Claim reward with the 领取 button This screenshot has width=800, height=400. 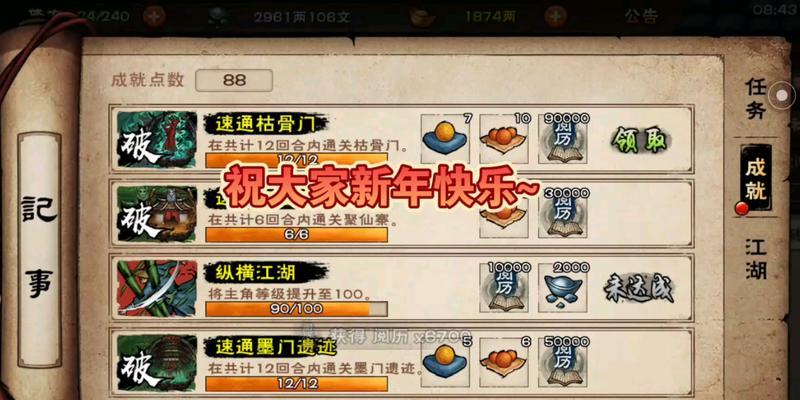pos(640,139)
